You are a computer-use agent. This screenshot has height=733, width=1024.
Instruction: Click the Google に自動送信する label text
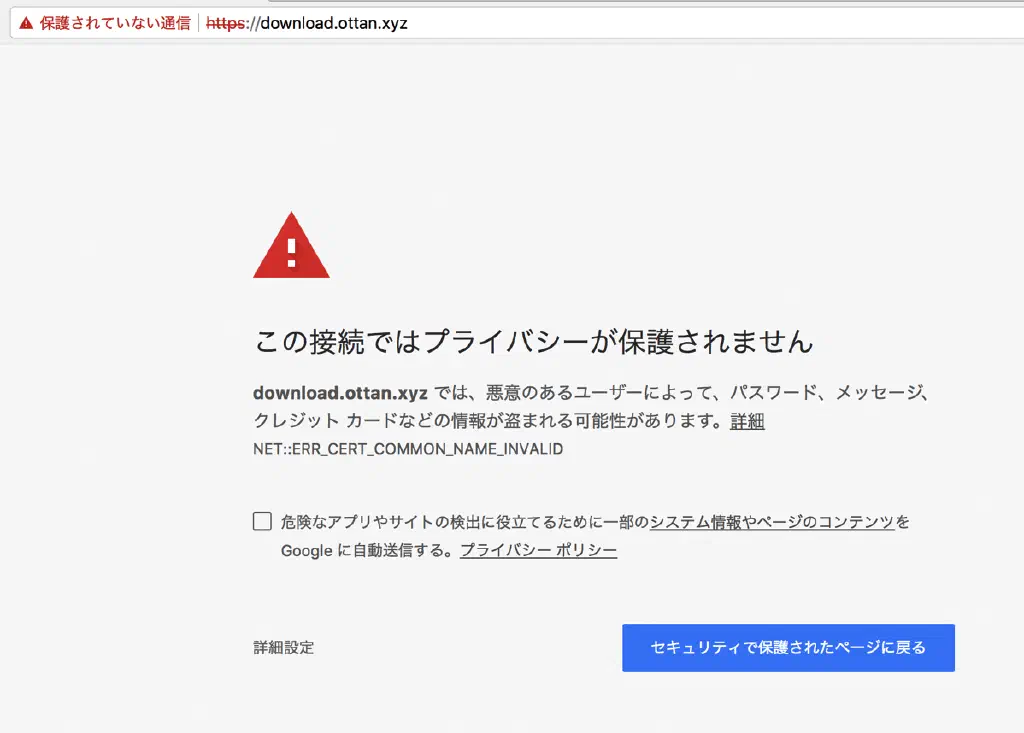(367, 550)
